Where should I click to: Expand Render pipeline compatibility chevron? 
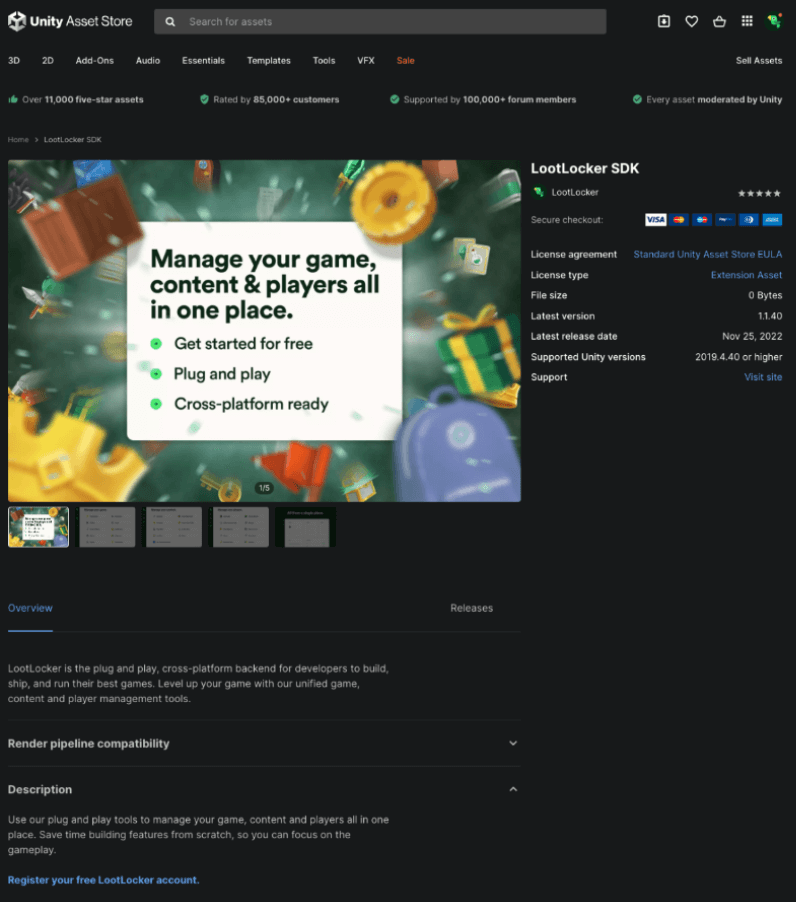(513, 743)
